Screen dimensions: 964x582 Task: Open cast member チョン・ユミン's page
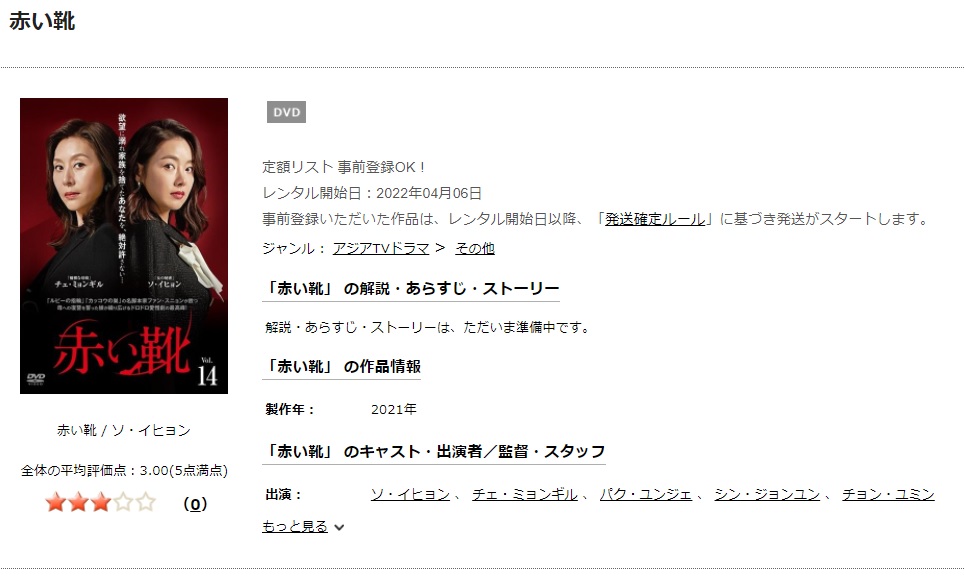click(888, 495)
